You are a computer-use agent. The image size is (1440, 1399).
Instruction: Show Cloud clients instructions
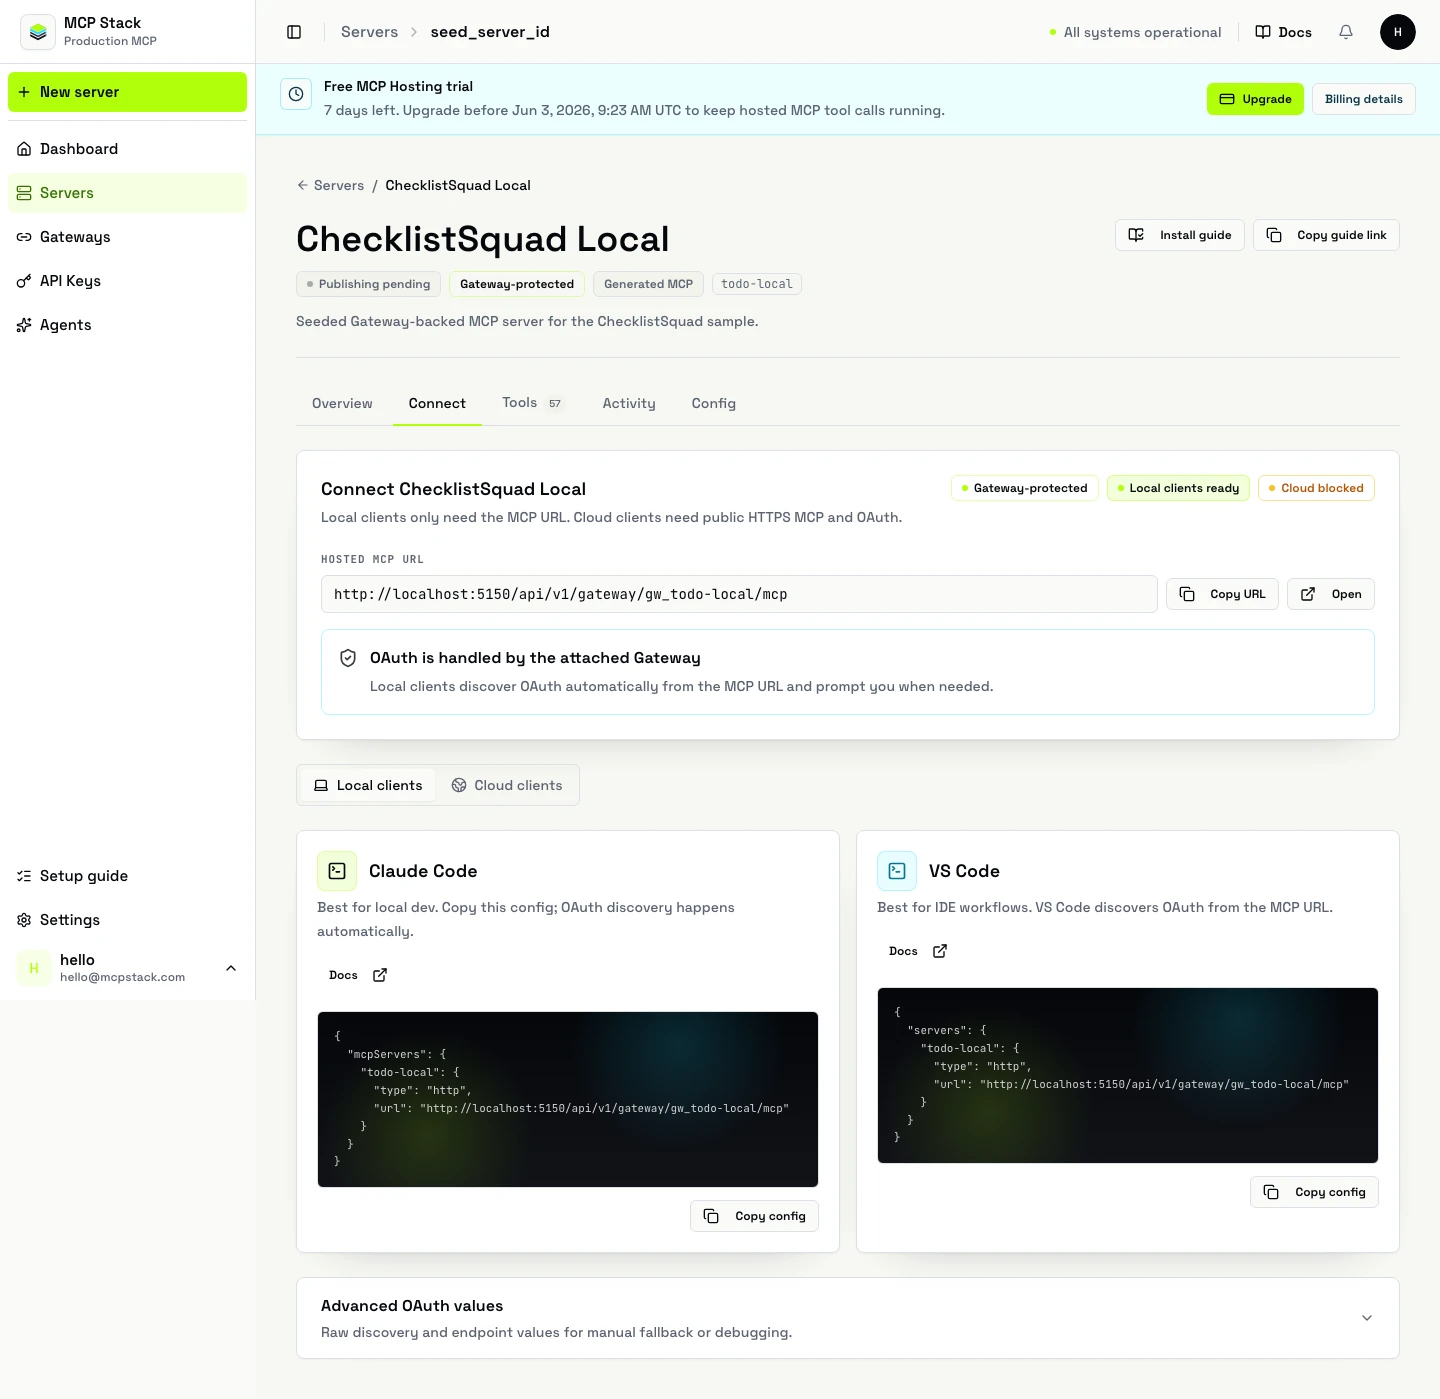click(x=507, y=785)
